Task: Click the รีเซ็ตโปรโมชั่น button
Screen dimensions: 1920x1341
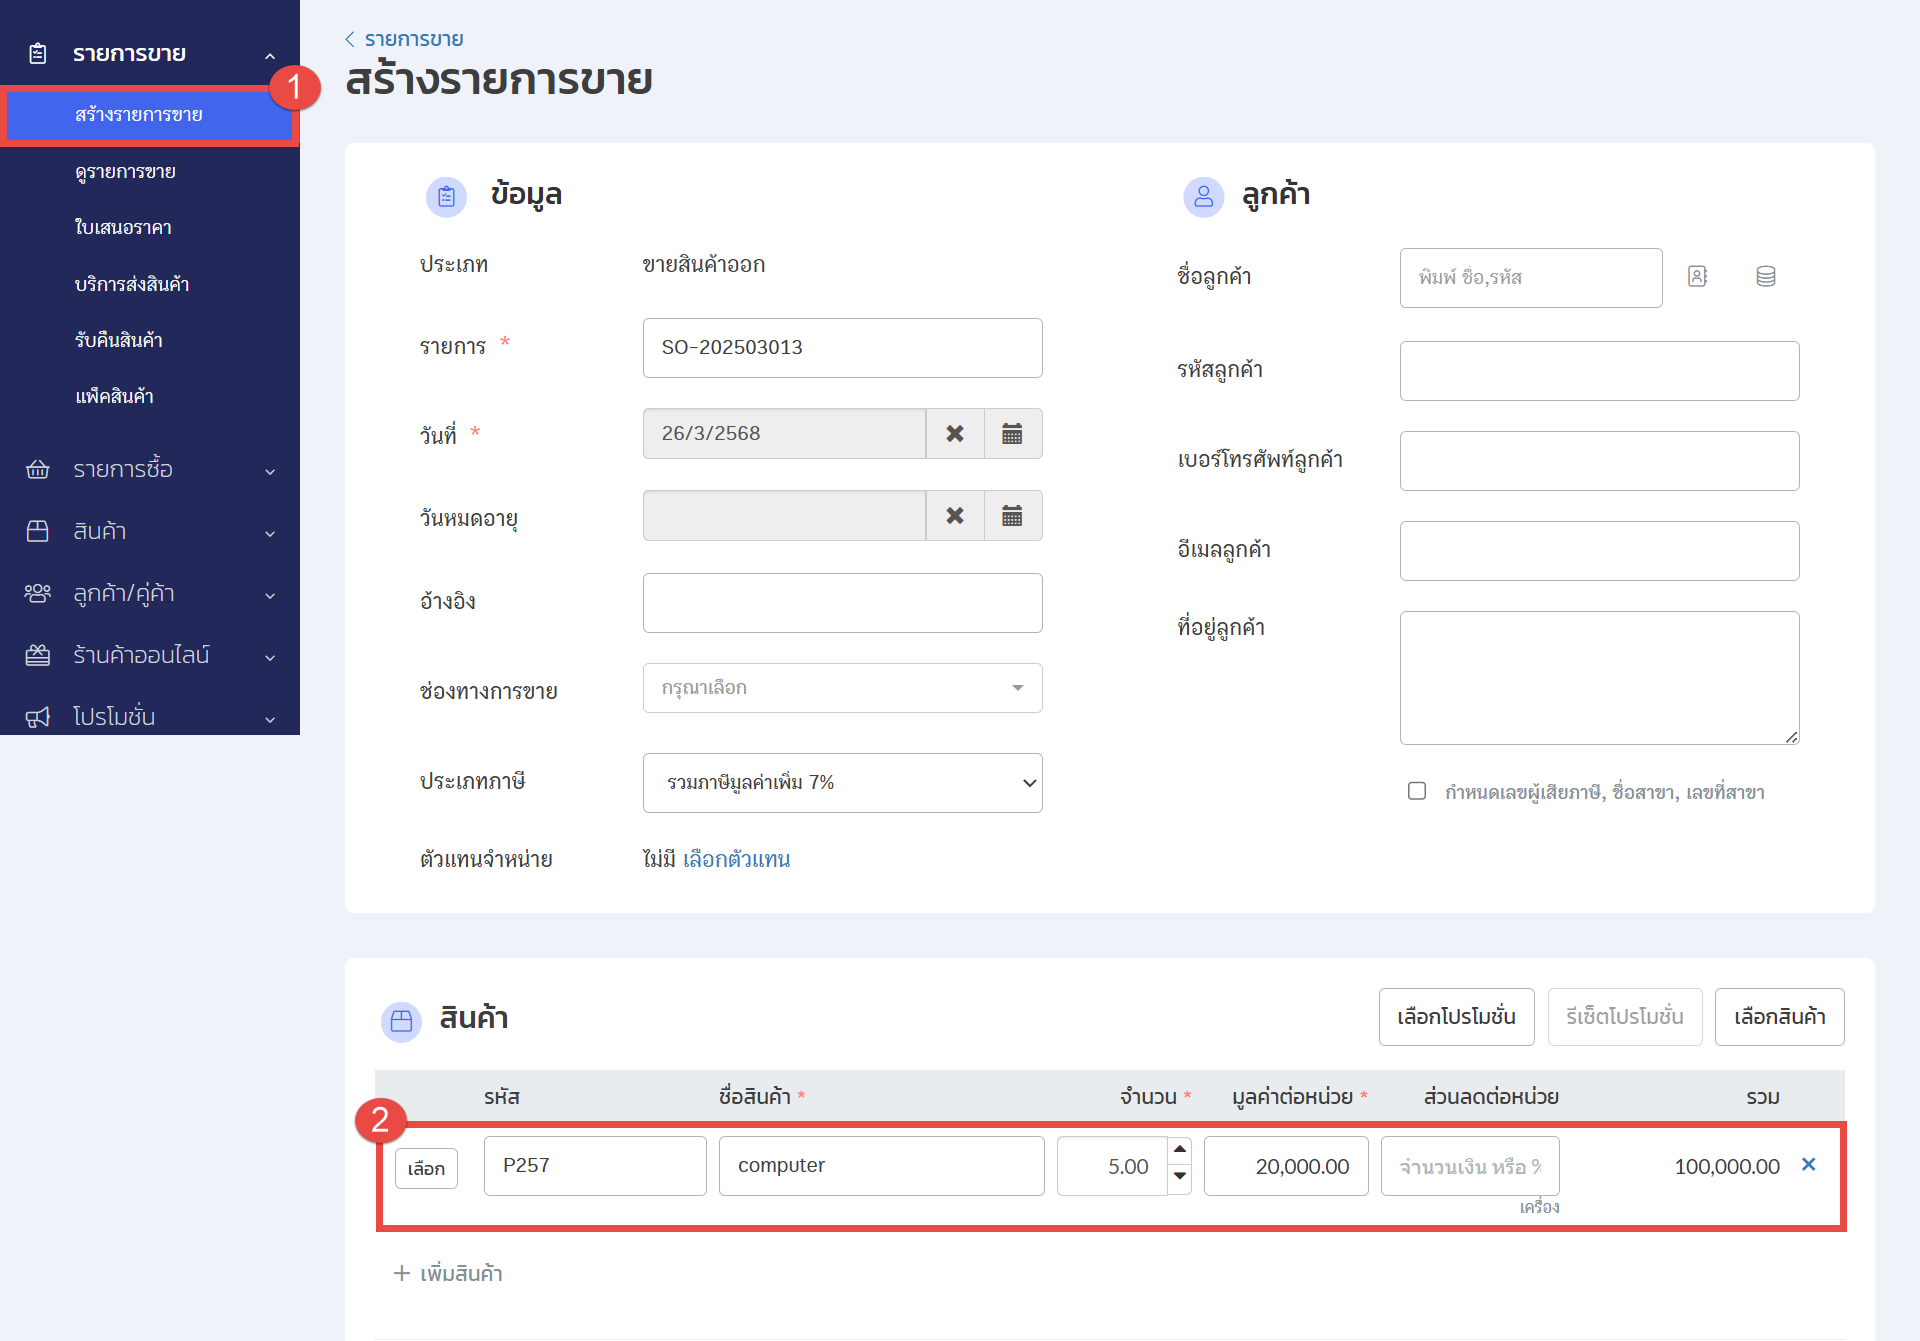Action: [1625, 1017]
